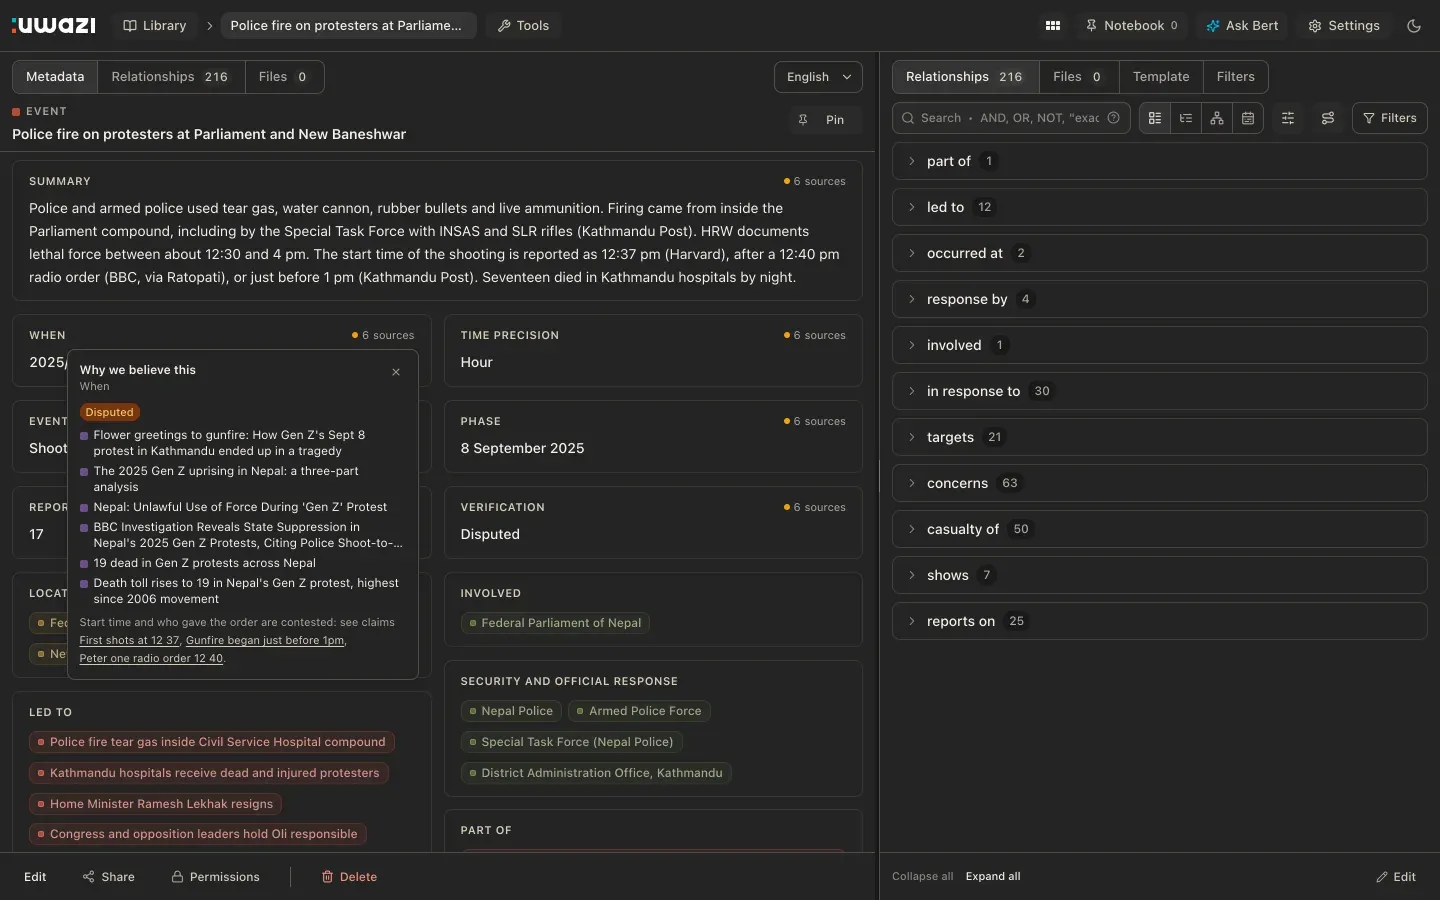Expand the 'reports on' group
Image resolution: width=1440 pixels, height=900 pixels.
(1159, 621)
